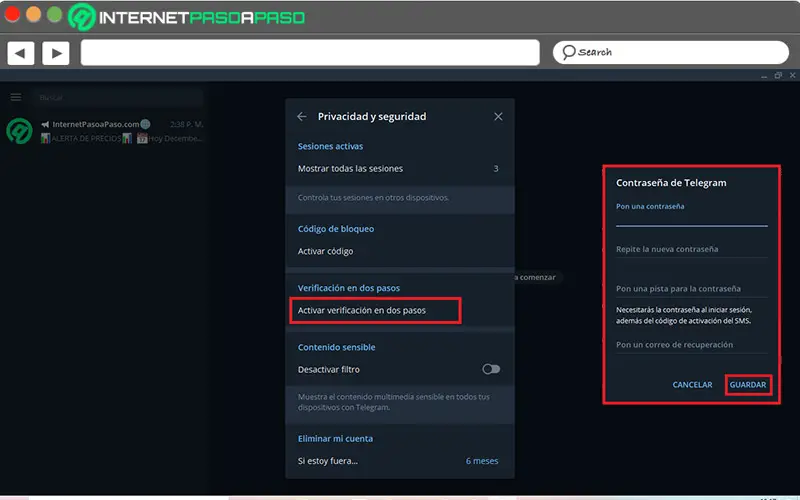
Task: Click the GUARDAR button
Action: click(x=747, y=385)
